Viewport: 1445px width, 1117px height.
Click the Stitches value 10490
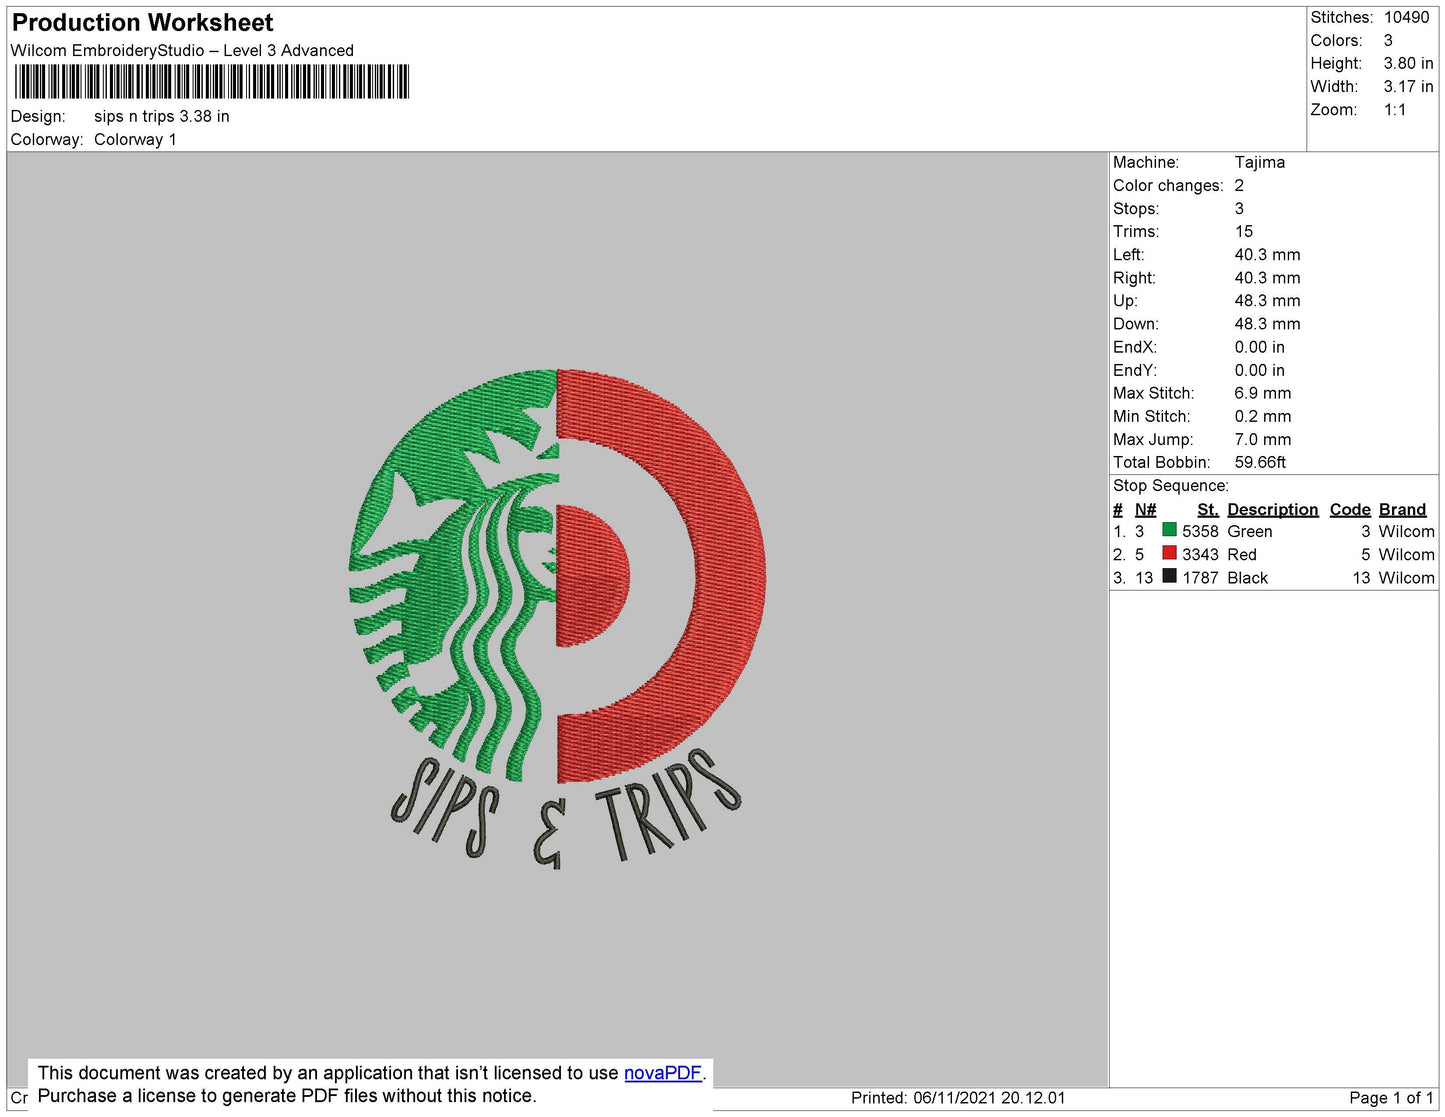(1406, 17)
